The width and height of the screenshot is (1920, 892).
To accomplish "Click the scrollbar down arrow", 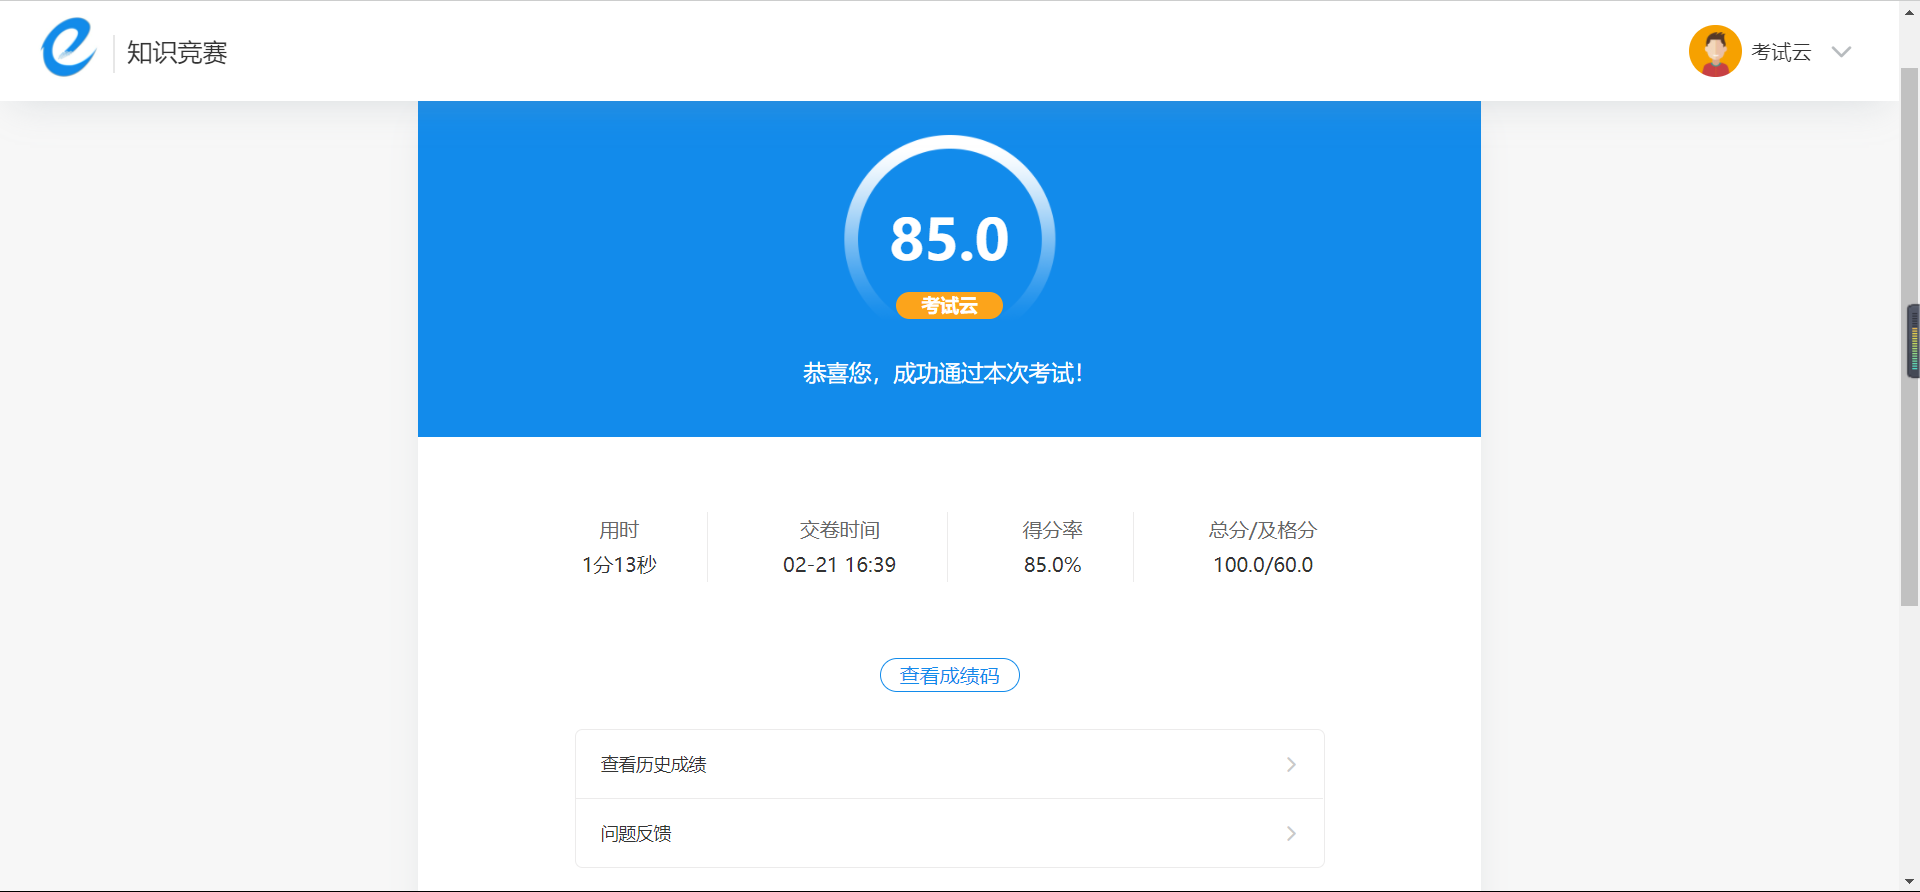I will pyautogui.click(x=1909, y=883).
